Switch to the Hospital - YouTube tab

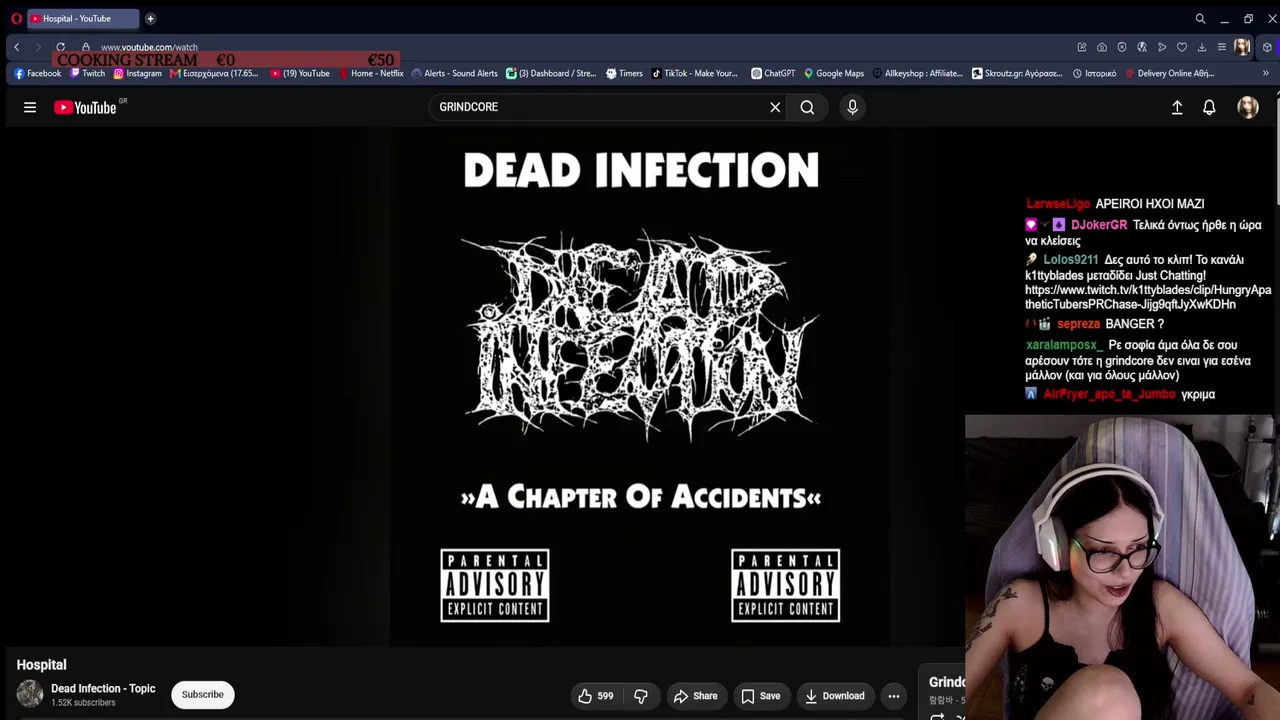pos(82,18)
